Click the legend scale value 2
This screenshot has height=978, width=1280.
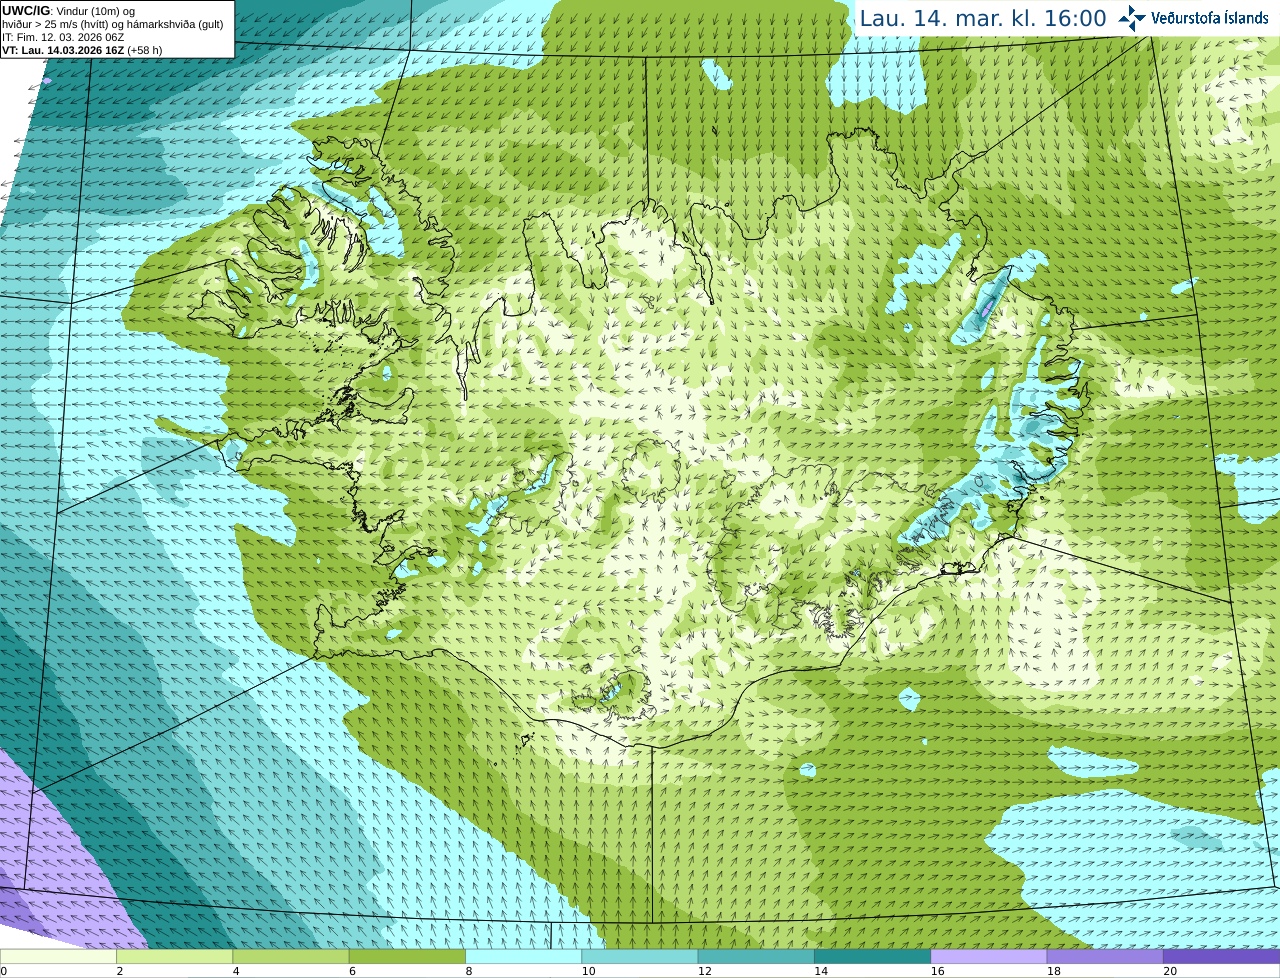click(120, 971)
